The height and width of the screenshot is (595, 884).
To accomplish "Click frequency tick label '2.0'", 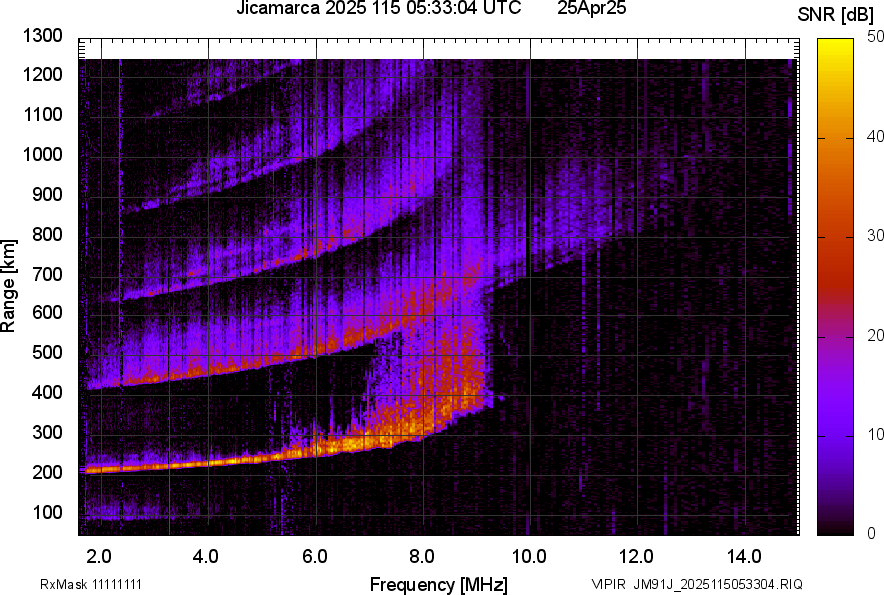I will tap(99, 557).
